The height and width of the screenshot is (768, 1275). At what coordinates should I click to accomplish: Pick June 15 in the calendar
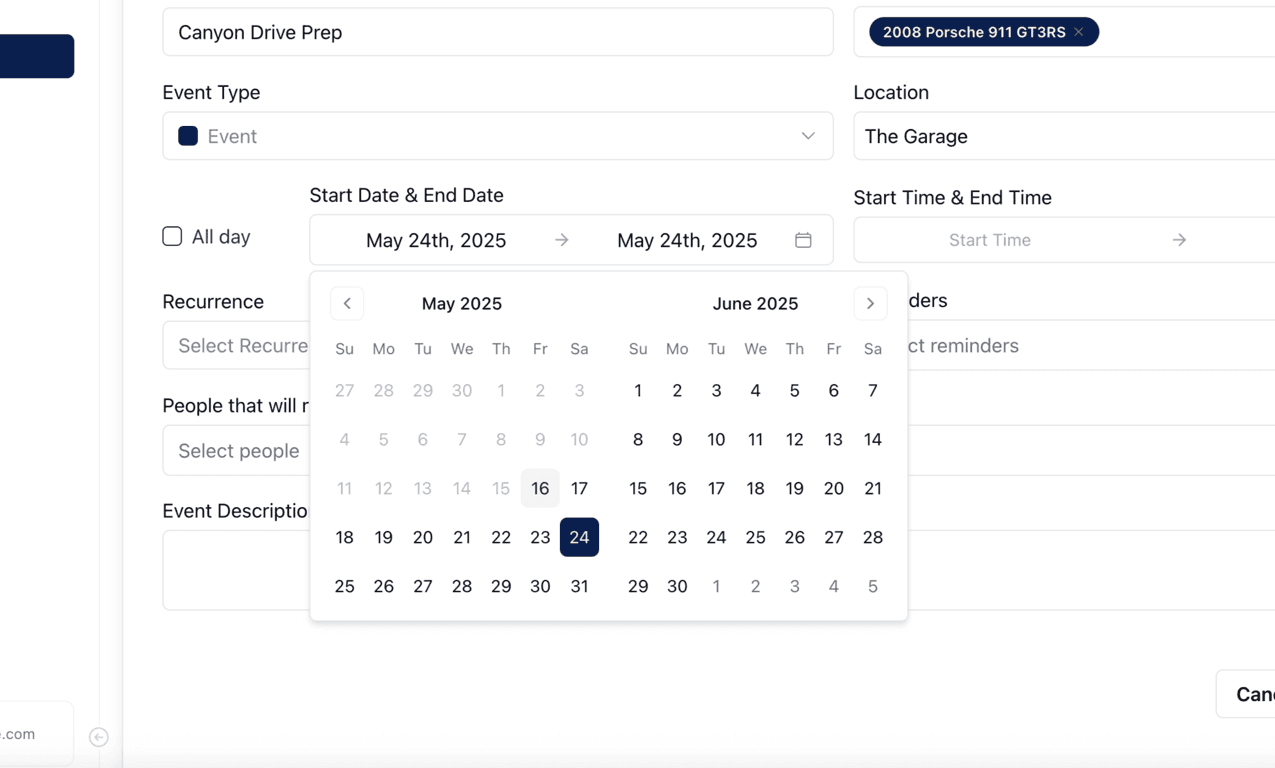coord(638,488)
